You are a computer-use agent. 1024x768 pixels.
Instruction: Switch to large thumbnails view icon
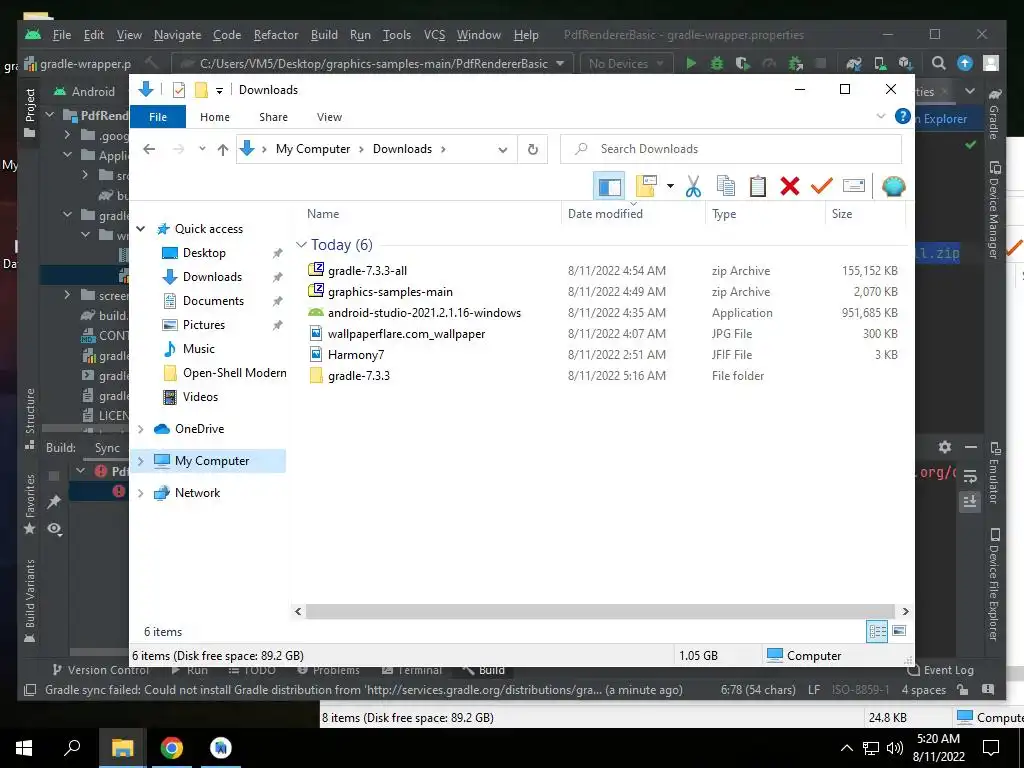coord(899,631)
